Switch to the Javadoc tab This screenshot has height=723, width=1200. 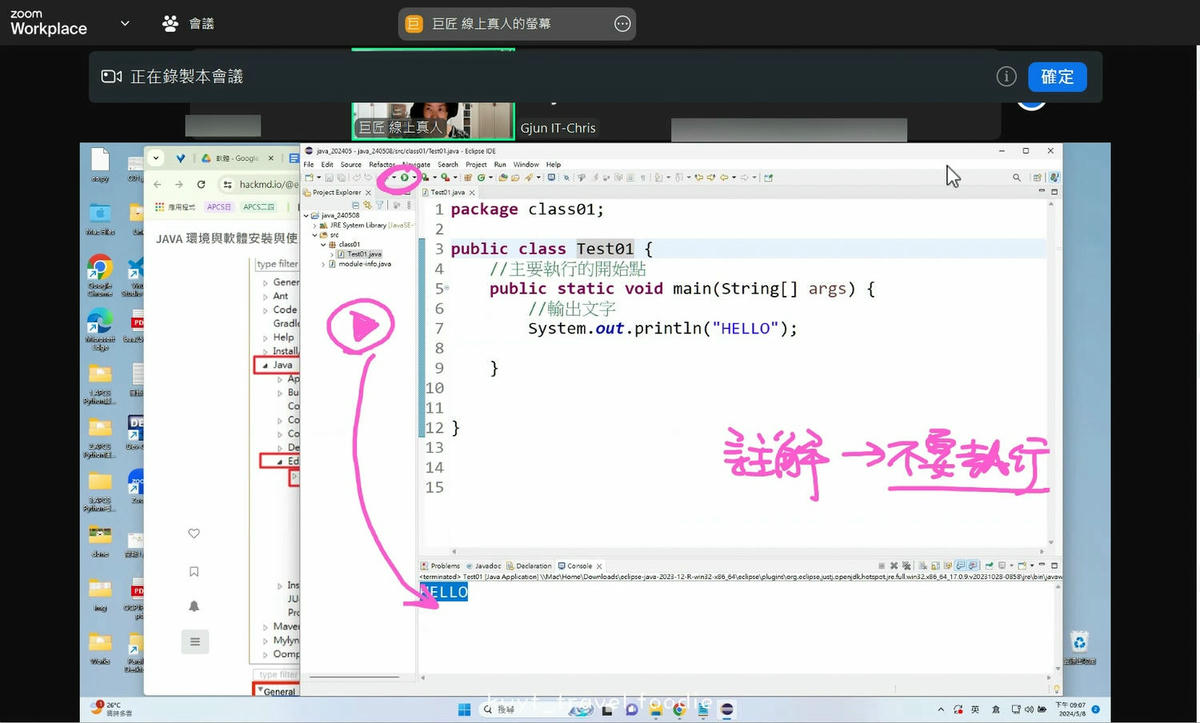click(483, 566)
